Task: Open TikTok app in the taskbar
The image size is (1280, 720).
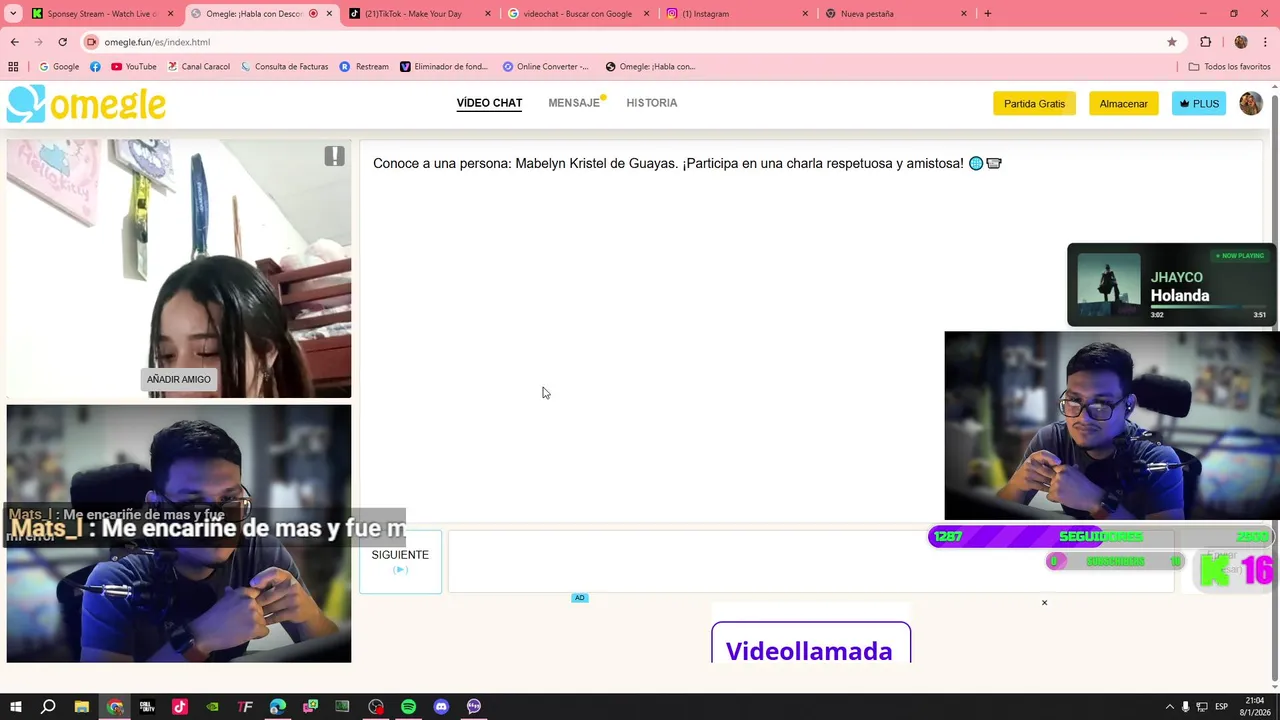Action: 180,707
